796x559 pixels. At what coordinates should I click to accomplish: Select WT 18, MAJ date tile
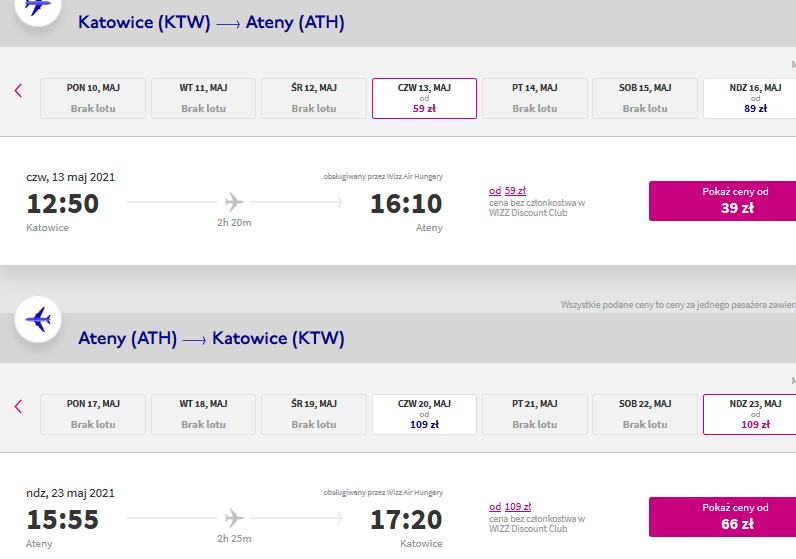pos(204,414)
